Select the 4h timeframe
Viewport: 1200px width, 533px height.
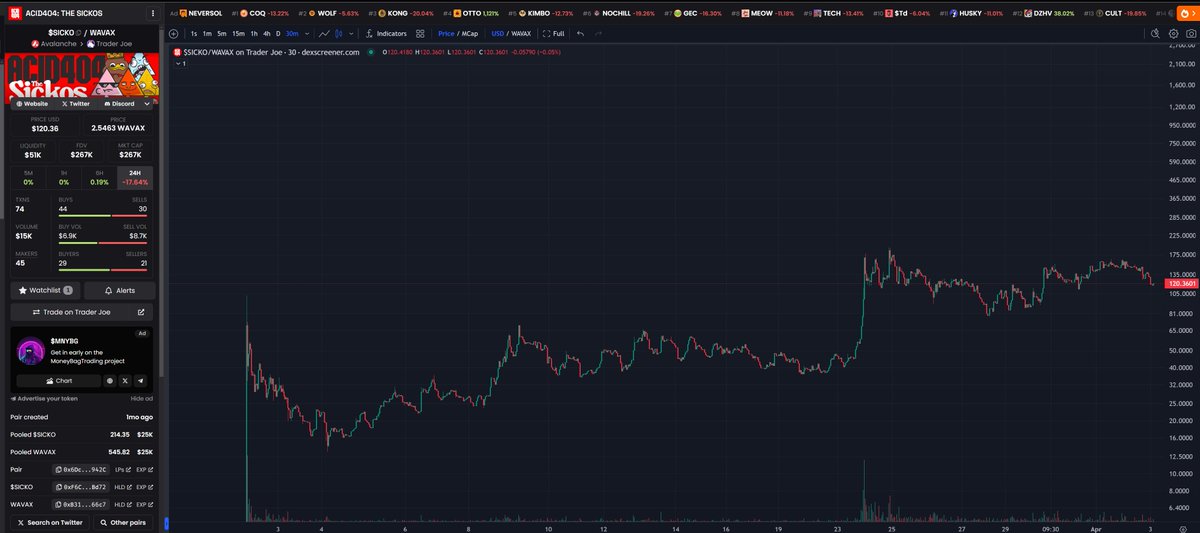[265, 33]
